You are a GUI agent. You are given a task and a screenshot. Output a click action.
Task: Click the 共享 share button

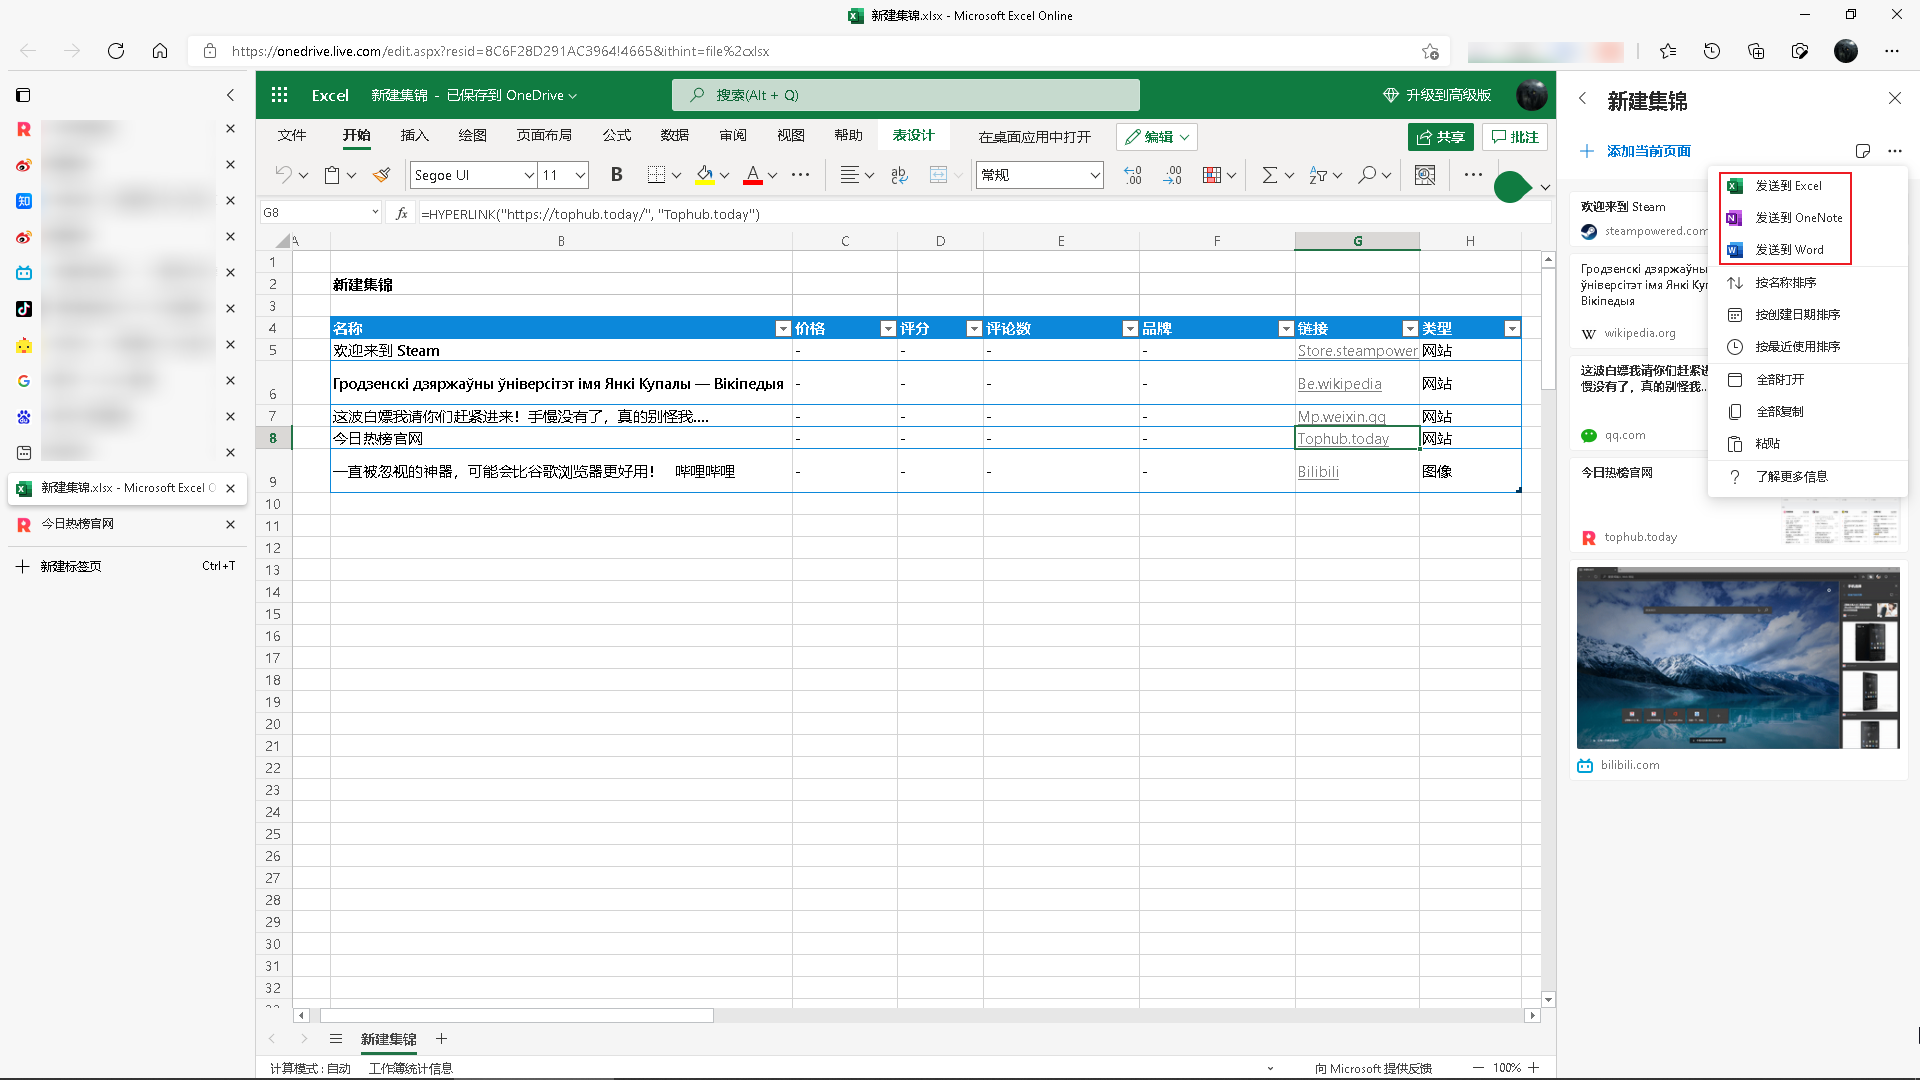click(1441, 137)
